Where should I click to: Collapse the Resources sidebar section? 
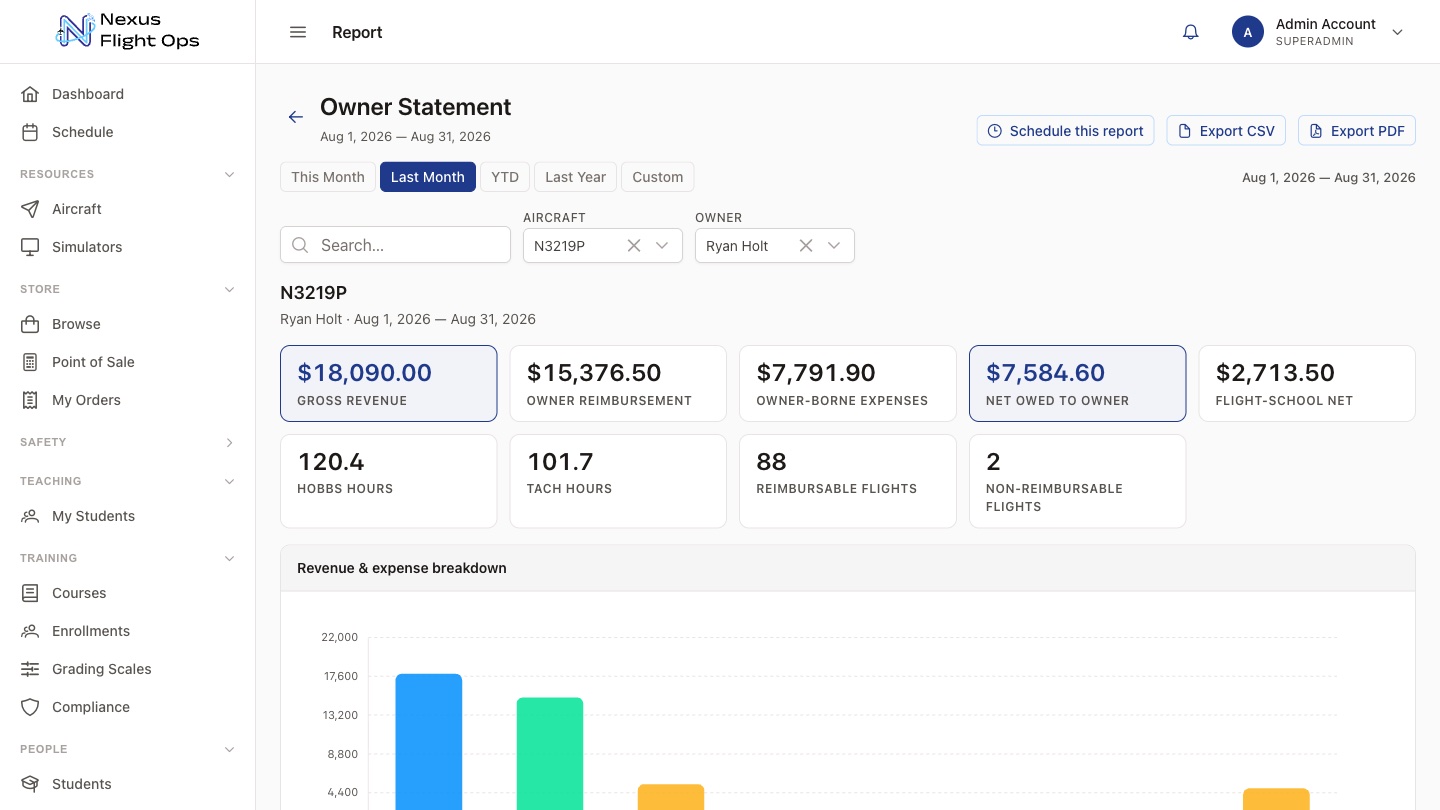pyautogui.click(x=229, y=174)
